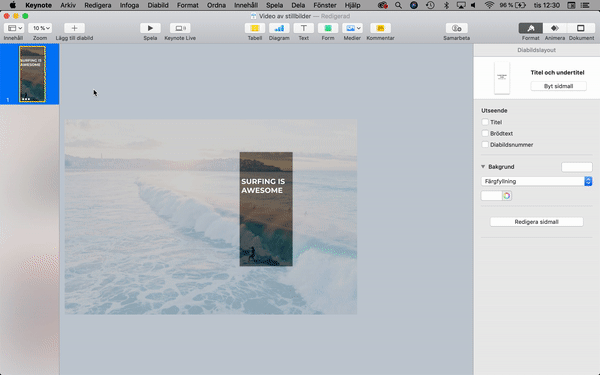
Task: Switch to the Animera inspector tab
Action: 554,28
